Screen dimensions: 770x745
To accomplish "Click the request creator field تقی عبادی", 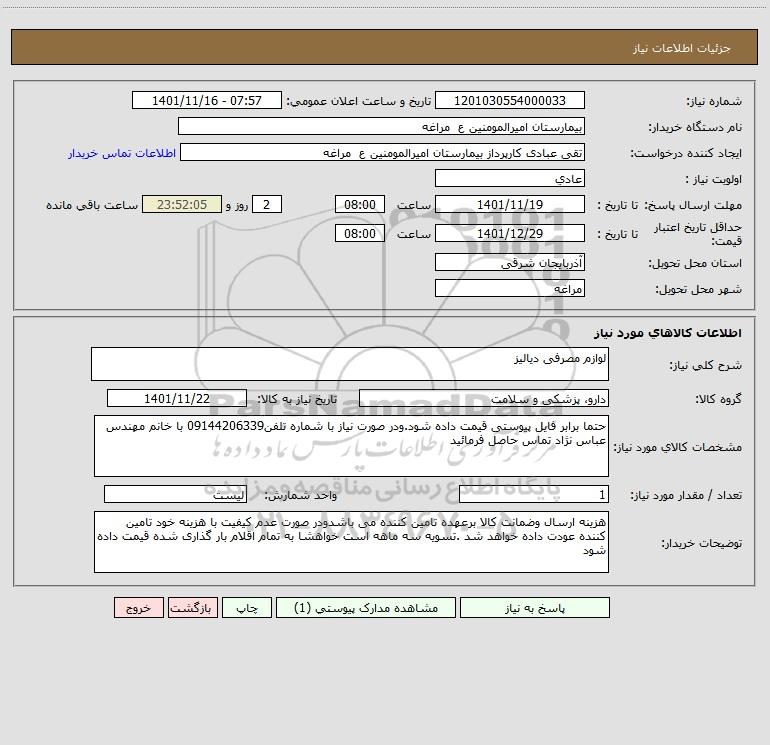I will pyautogui.click(x=383, y=152).
